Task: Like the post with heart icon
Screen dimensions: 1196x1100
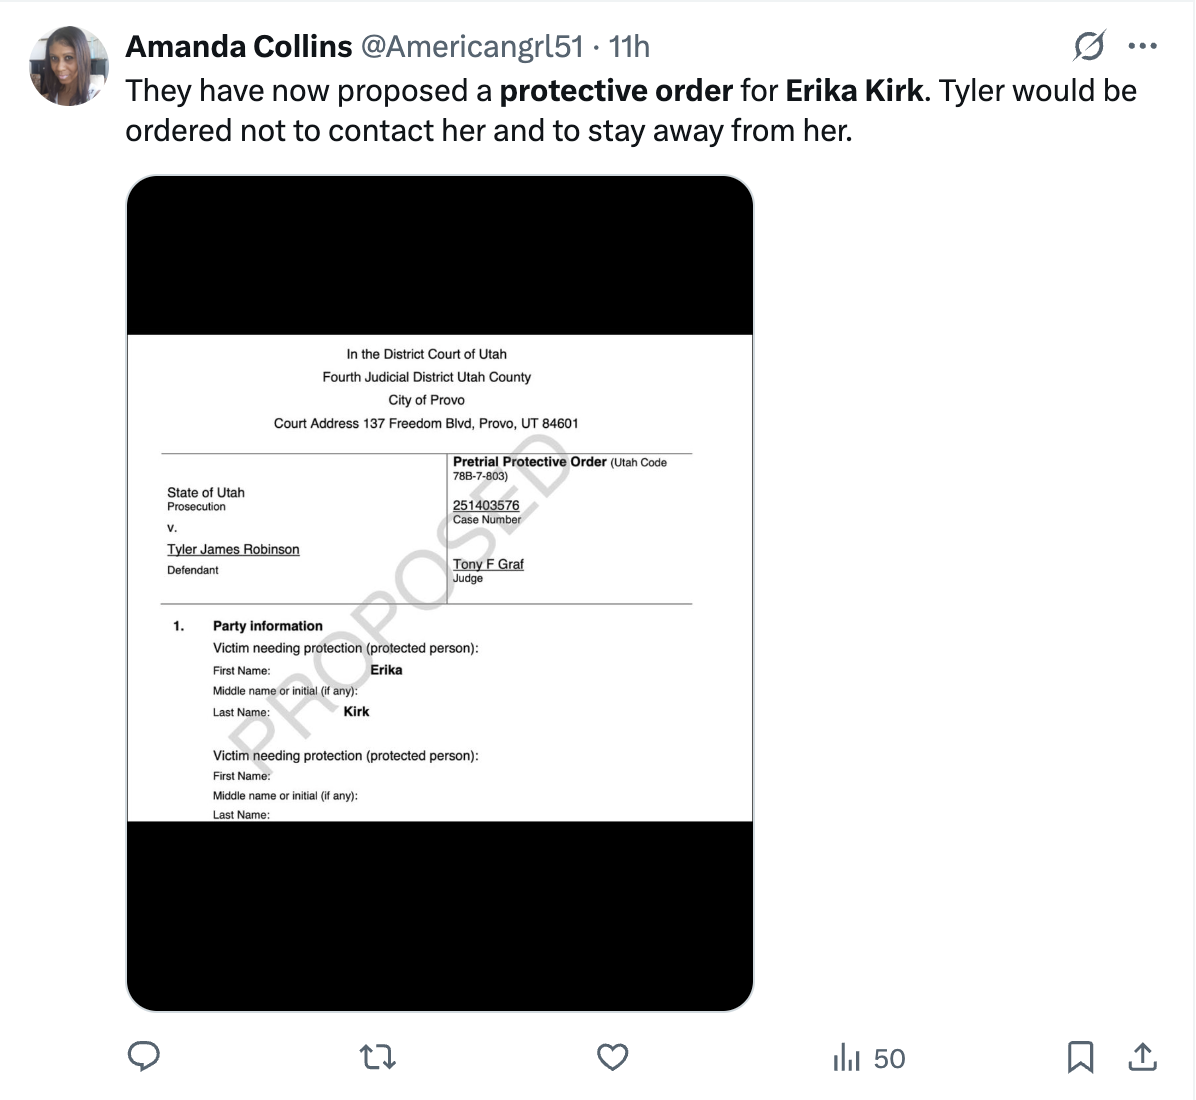Action: (612, 1056)
